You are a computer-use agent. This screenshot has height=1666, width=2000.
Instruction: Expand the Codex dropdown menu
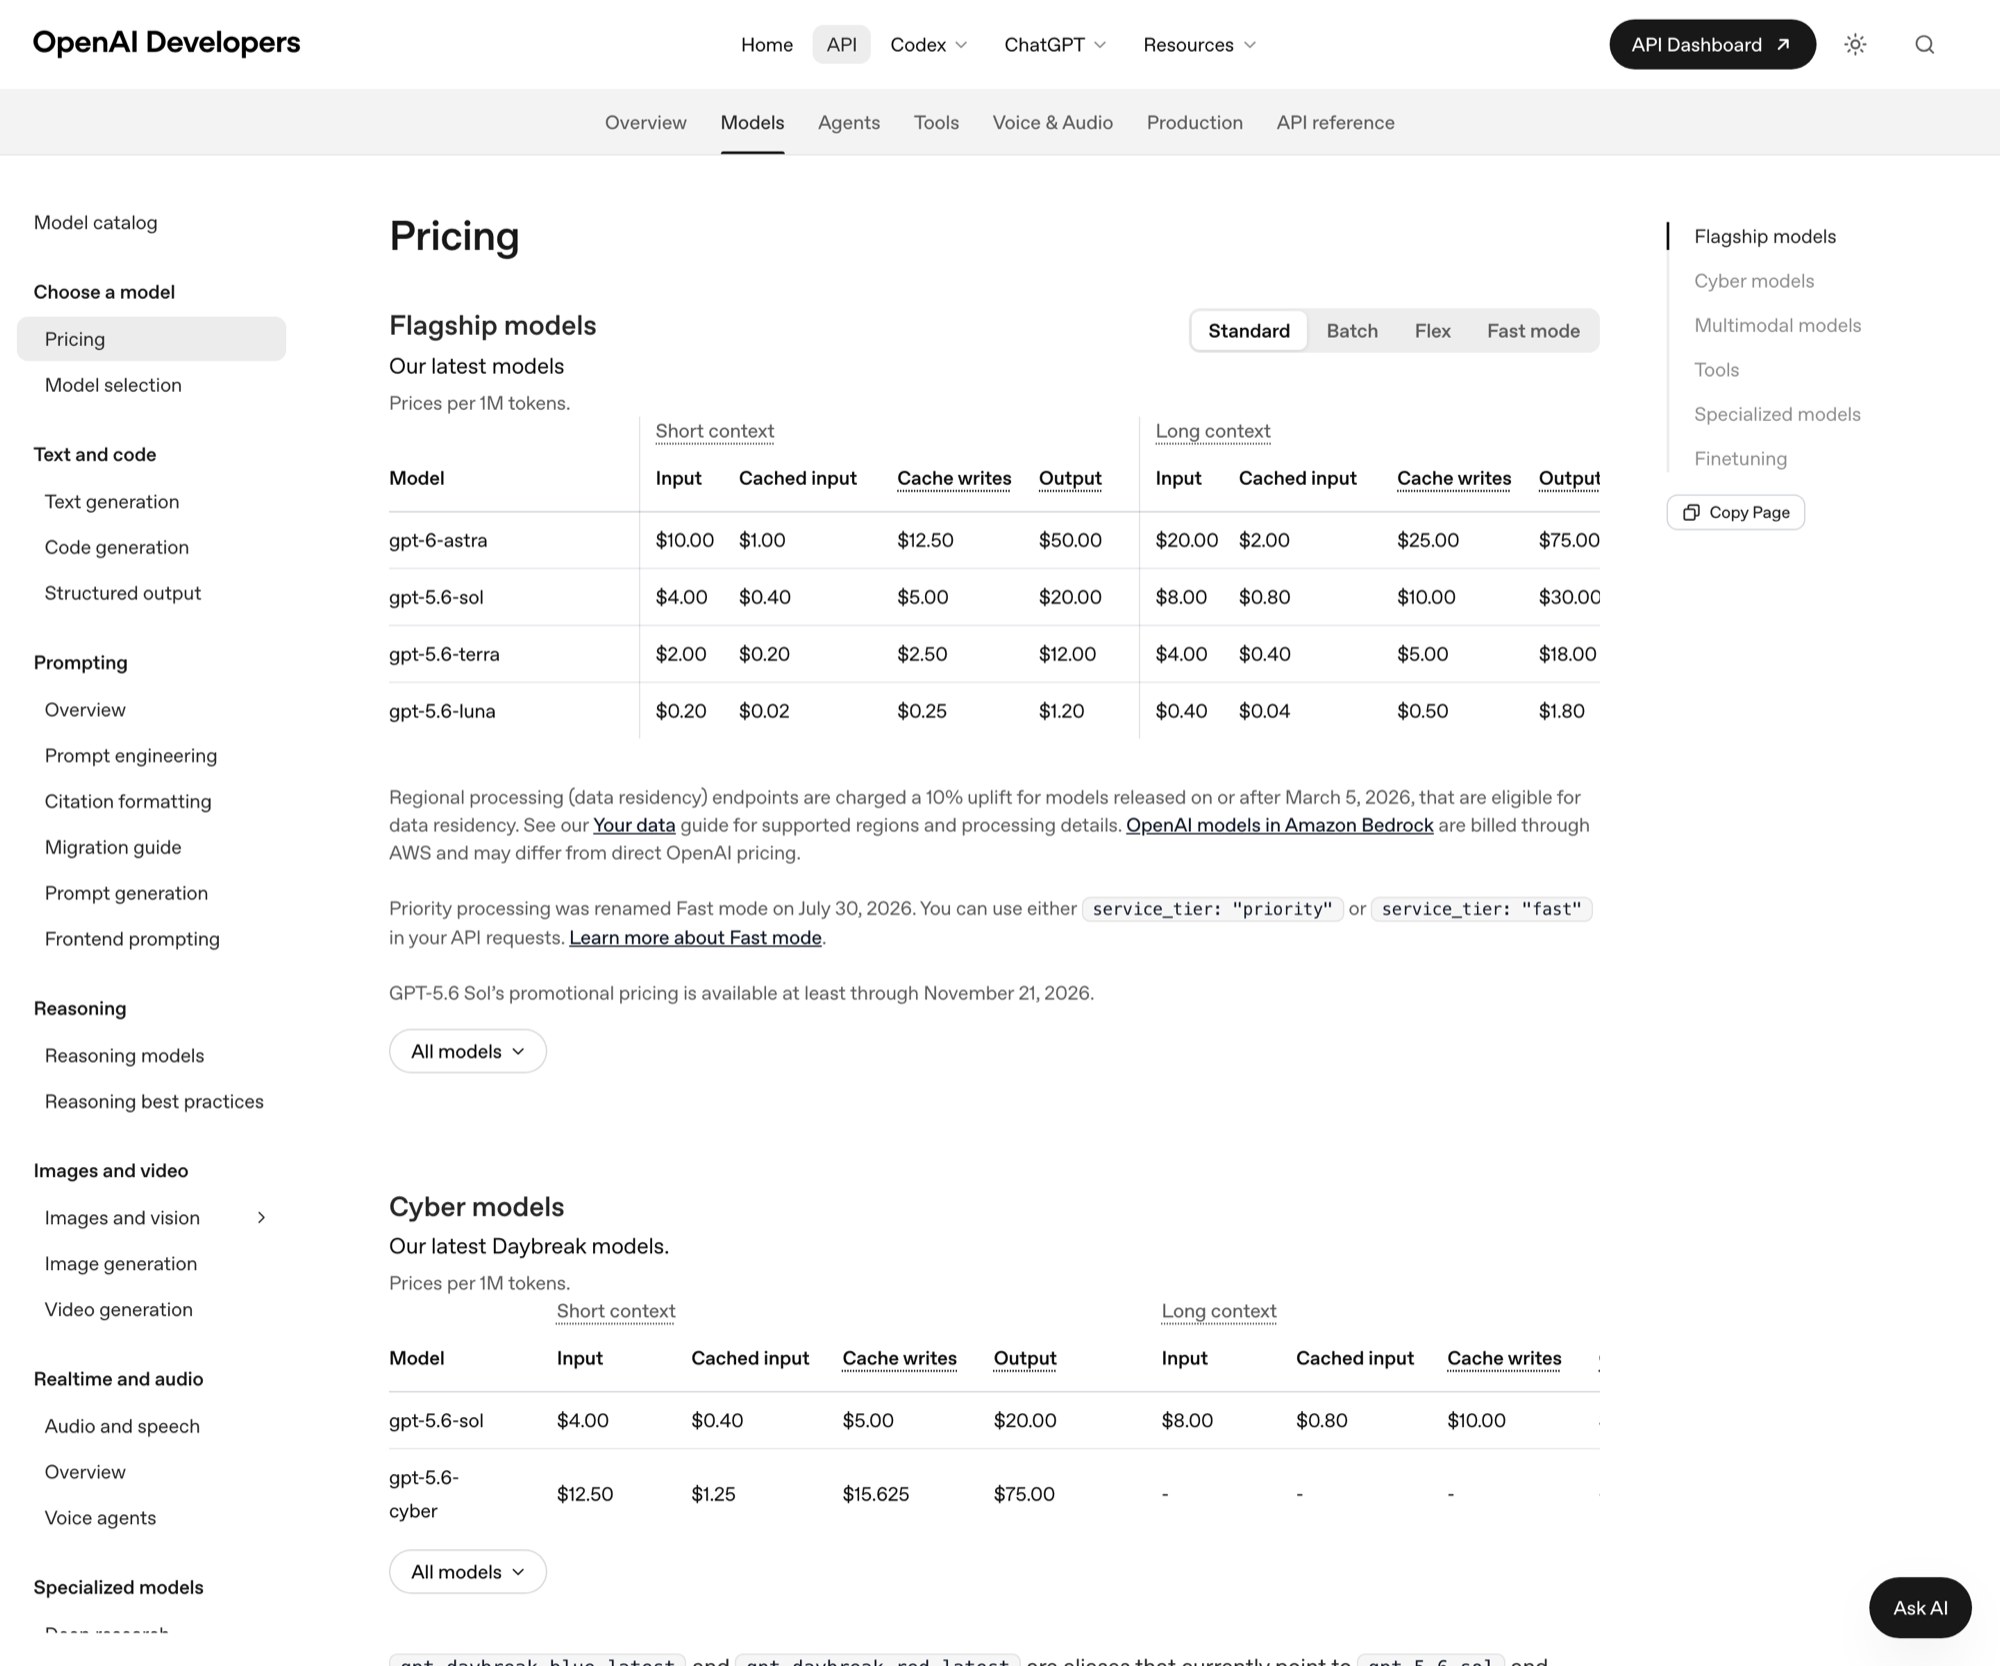(929, 44)
